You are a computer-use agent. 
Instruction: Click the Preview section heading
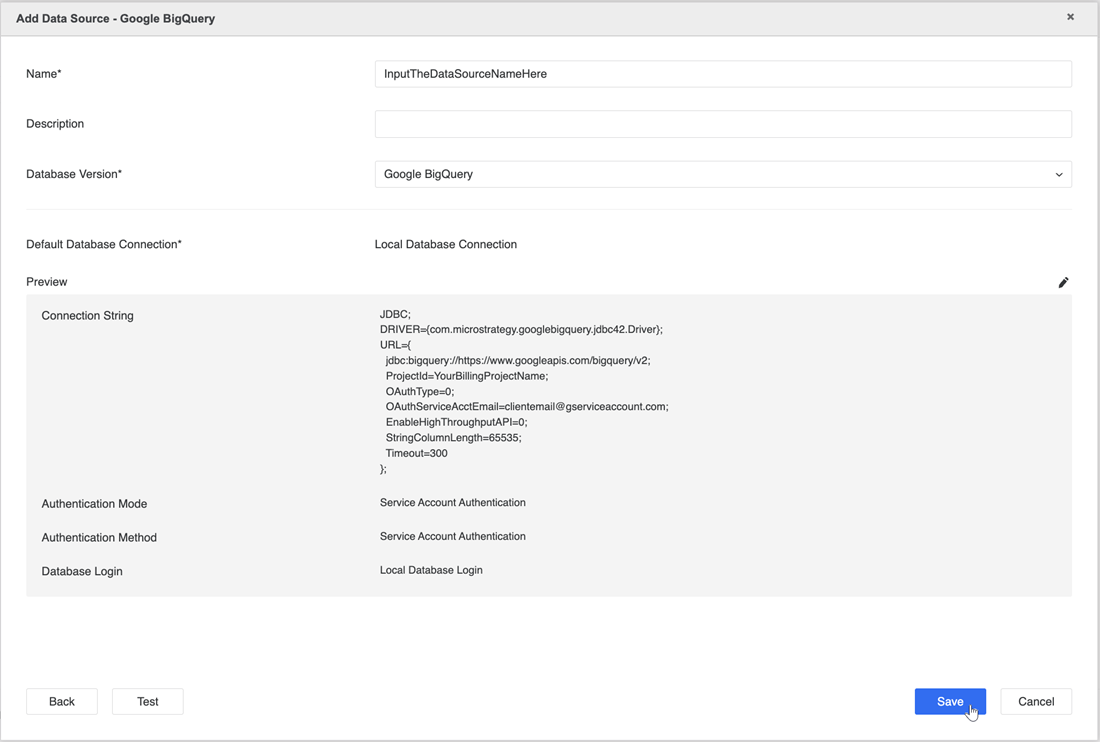coord(47,282)
